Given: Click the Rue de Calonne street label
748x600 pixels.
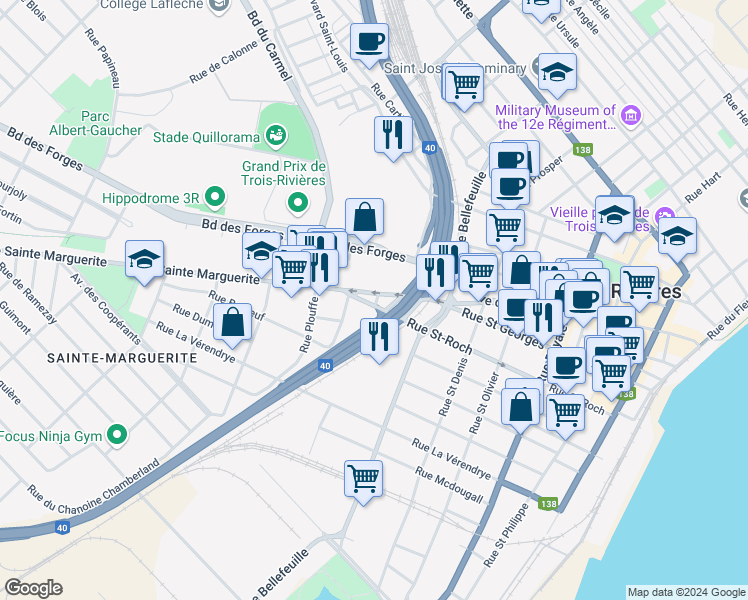Looking at the screenshot, I should [223, 62].
